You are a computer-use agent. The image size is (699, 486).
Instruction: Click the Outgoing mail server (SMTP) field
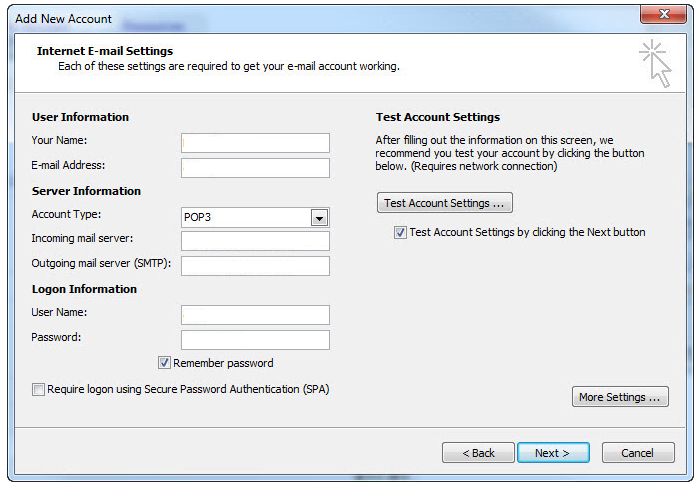point(255,266)
